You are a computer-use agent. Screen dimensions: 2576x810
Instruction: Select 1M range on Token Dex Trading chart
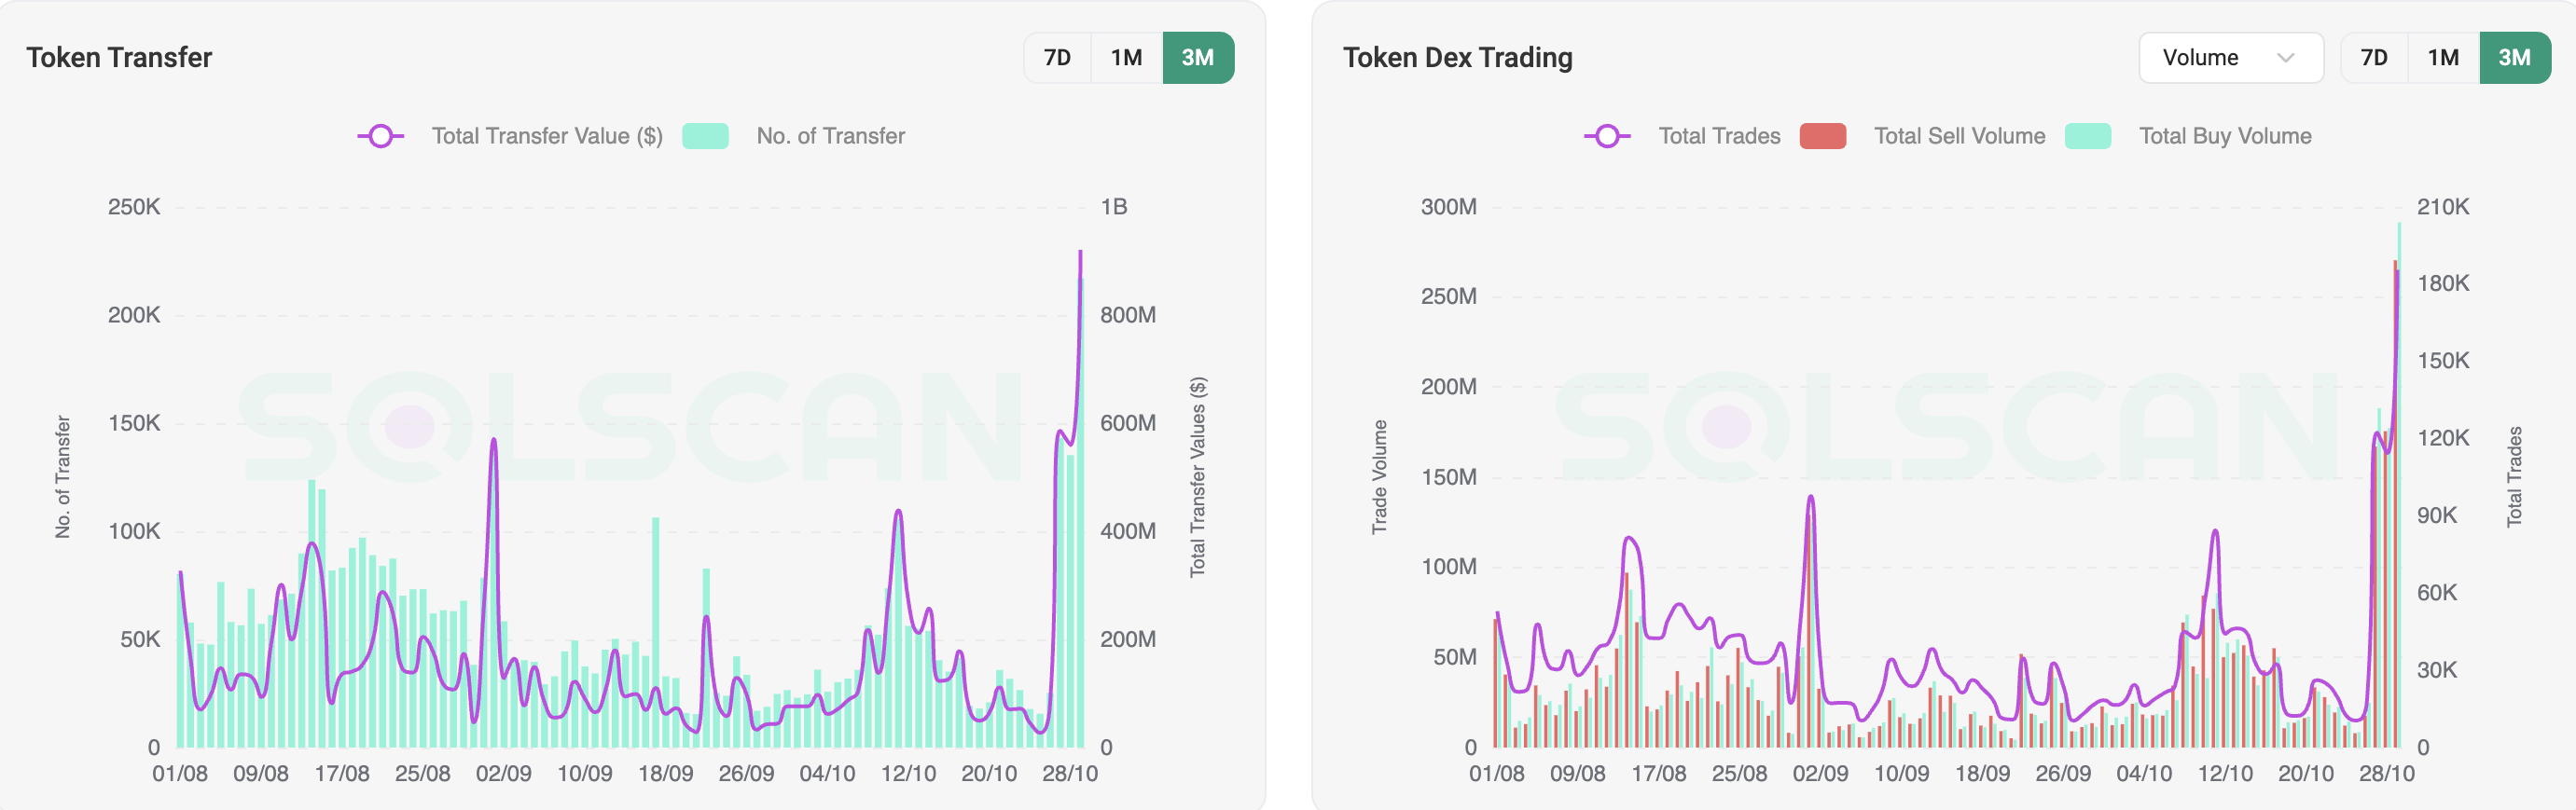click(x=2444, y=57)
